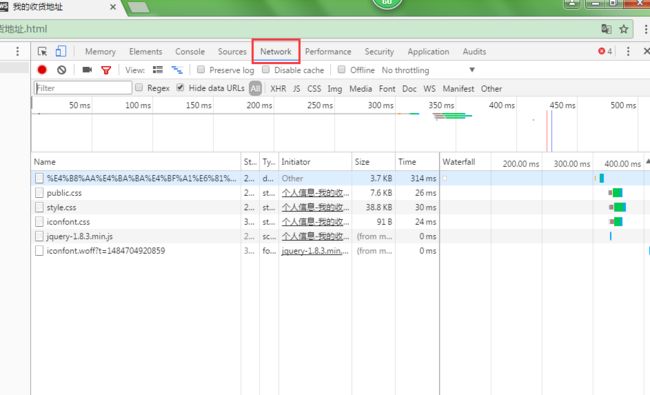
Task: Enable the Preserve log checkbox
Action: point(201,69)
